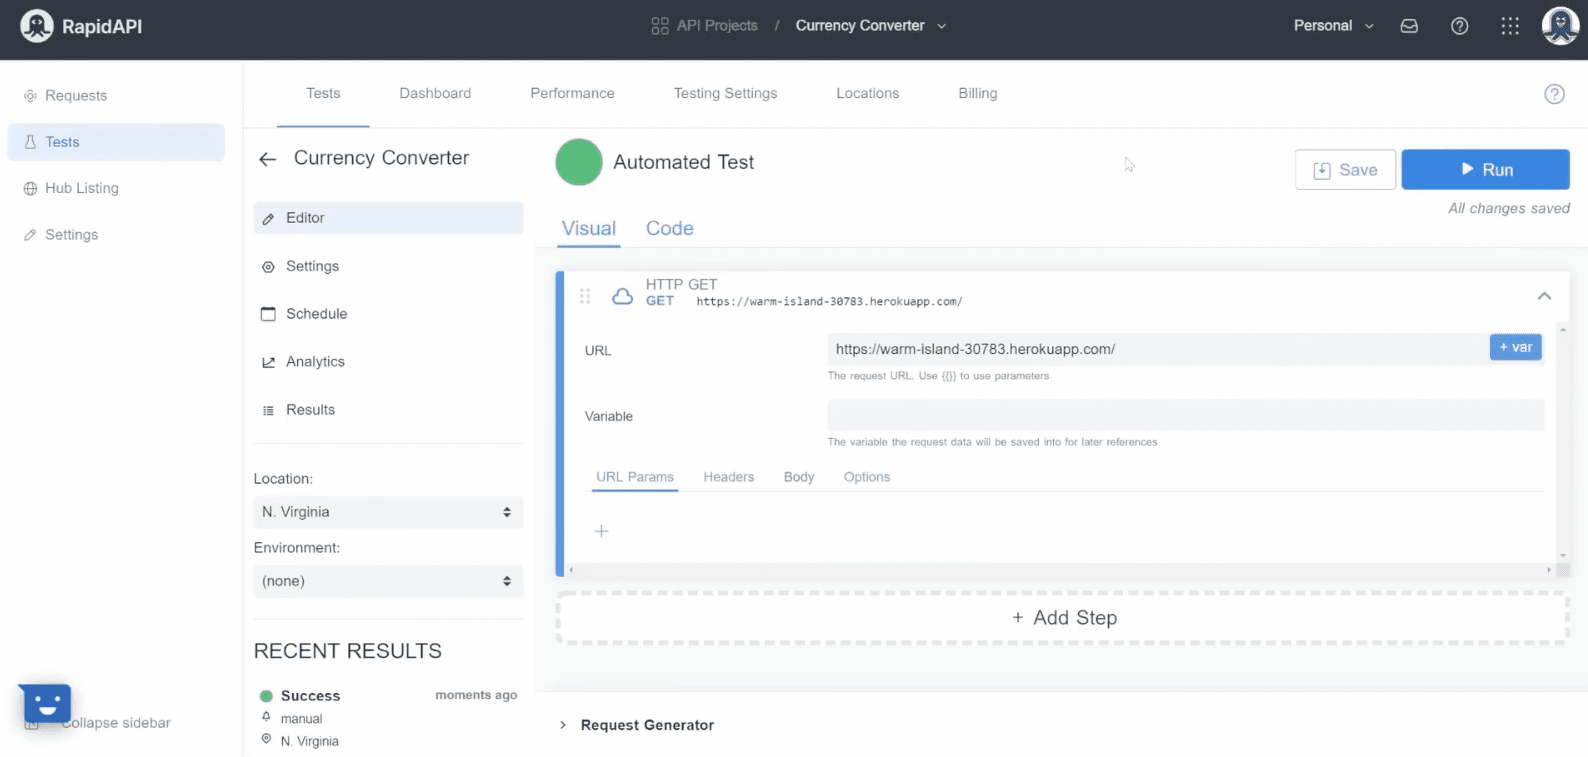Viewport: 1588px width, 757px height.
Task: Click the URL input field
Action: pyautogui.click(x=1158, y=349)
